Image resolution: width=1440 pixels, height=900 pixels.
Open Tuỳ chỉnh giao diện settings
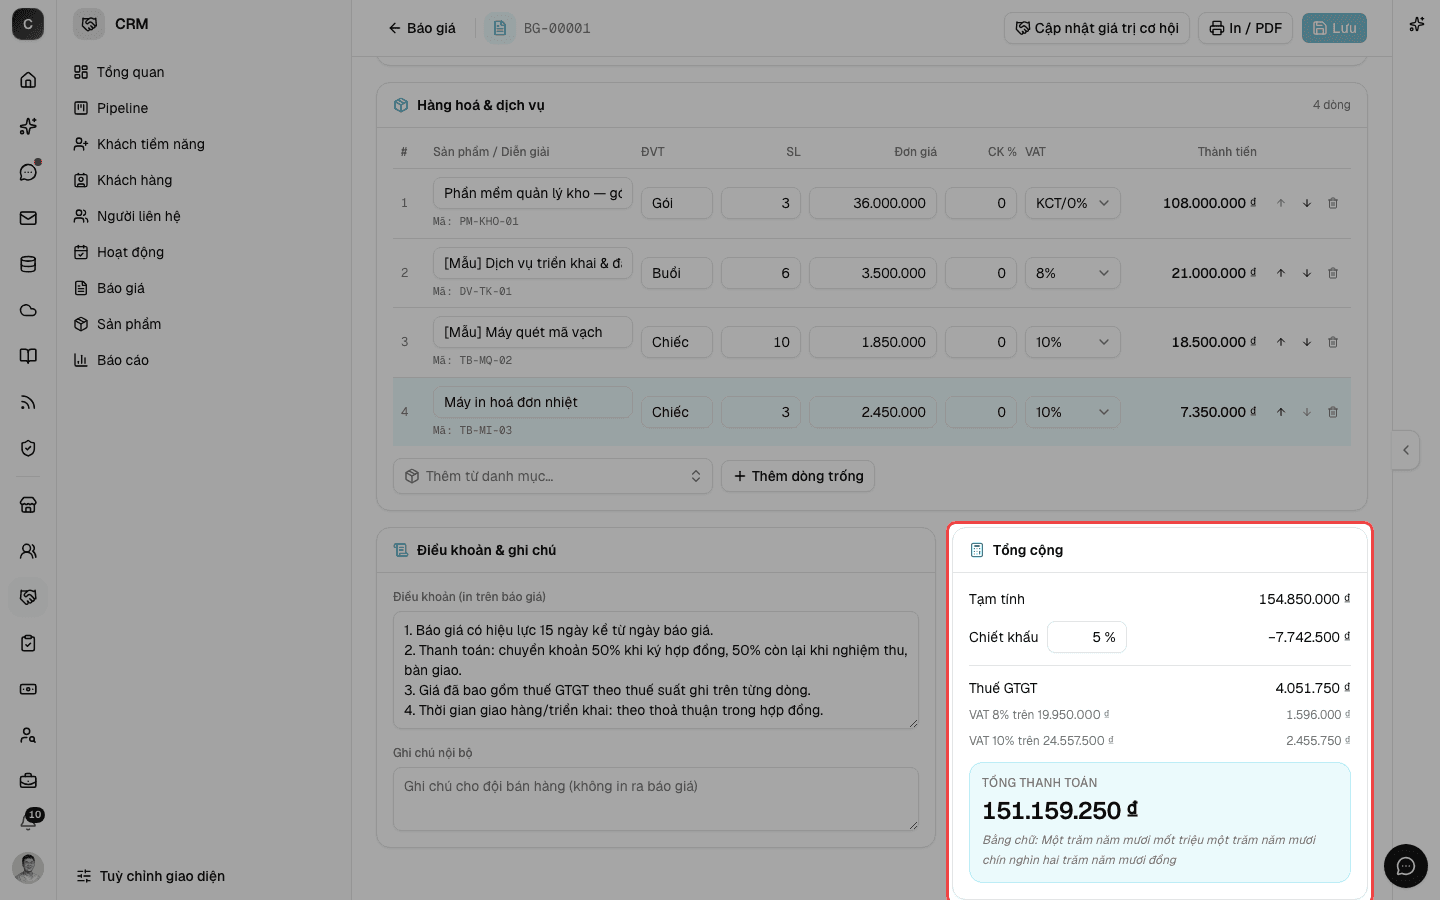coord(151,876)
